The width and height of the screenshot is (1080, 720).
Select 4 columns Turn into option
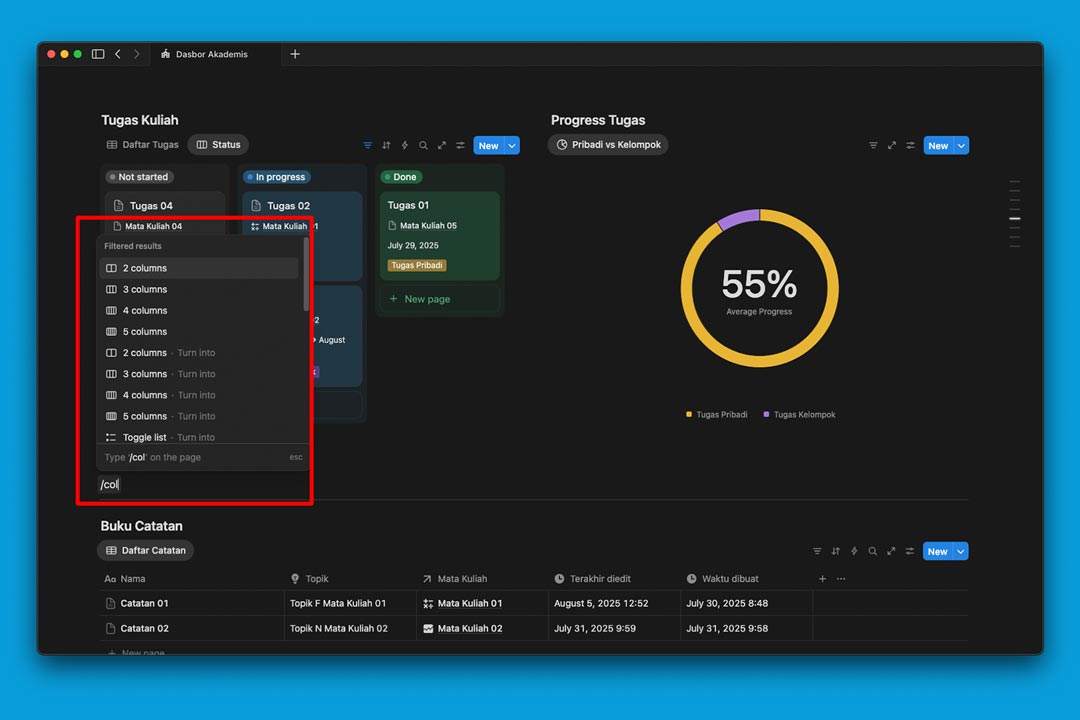coord(199,395)
